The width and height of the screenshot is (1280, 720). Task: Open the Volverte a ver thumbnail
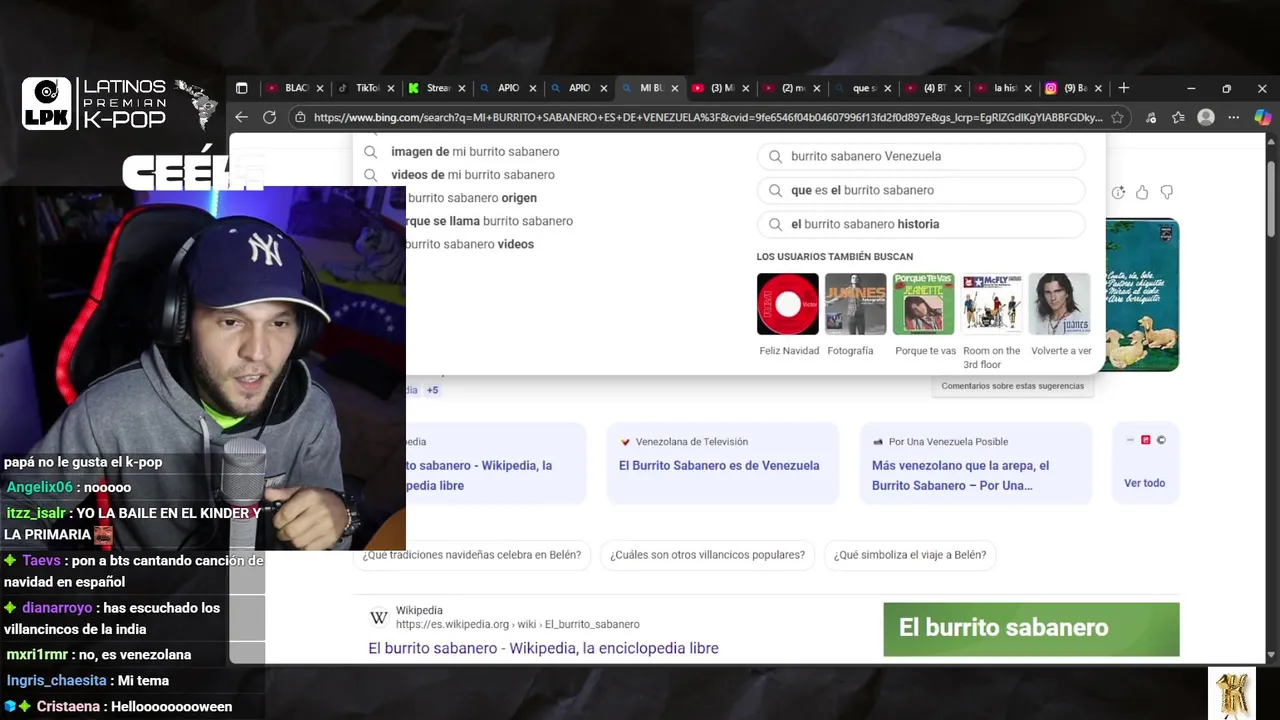[1060, 304]
